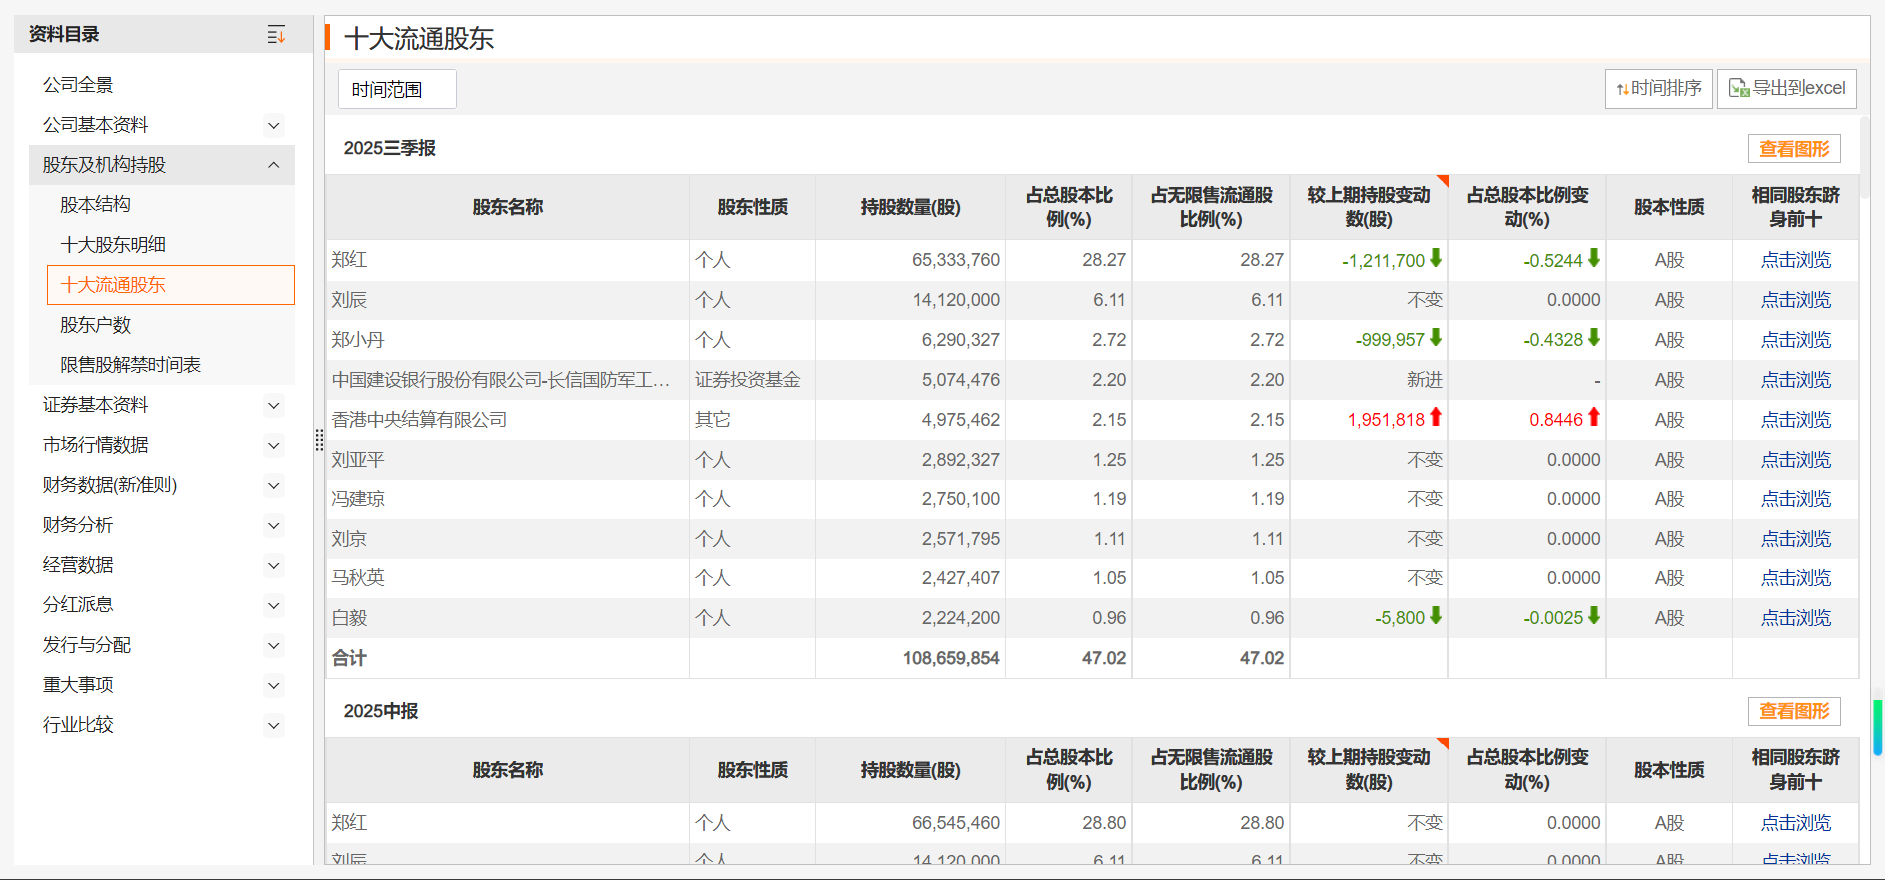The width and height of the screenshot is (1885, 880).
Task: Click the green down arrow beside -5,800
Action: [1436, 616]
